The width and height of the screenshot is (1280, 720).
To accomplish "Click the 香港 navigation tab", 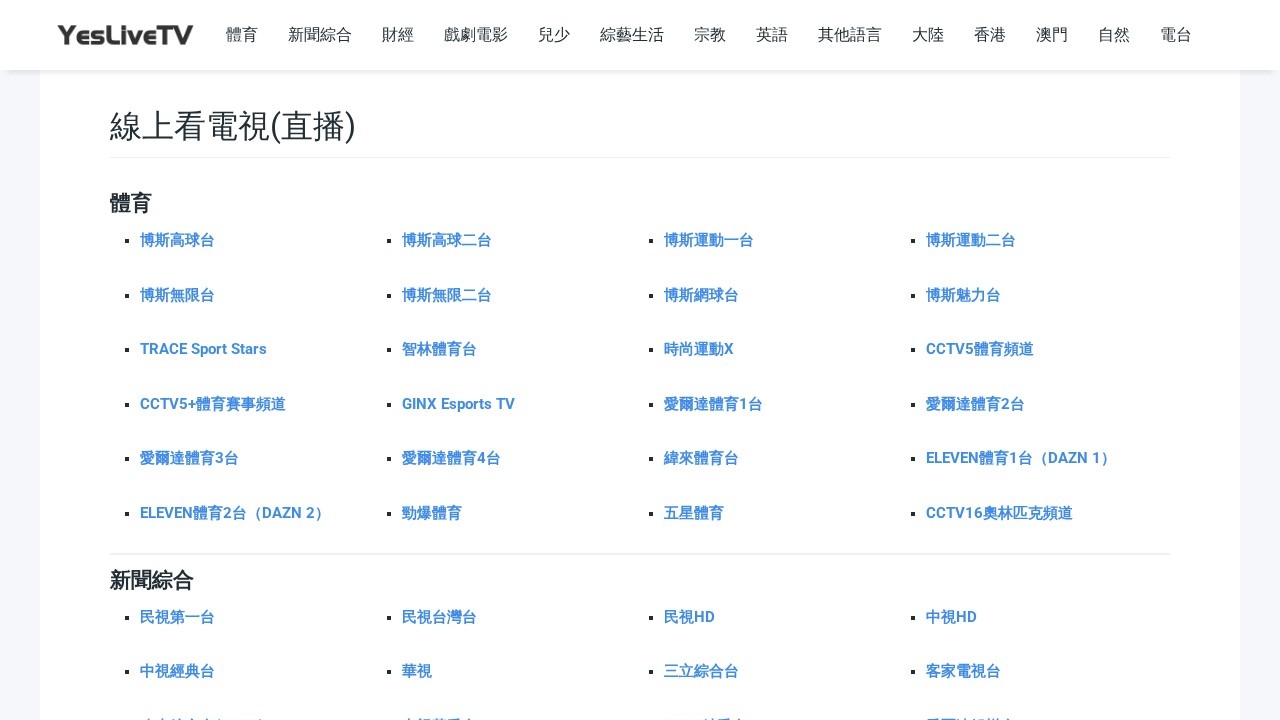I will point(990,35).
